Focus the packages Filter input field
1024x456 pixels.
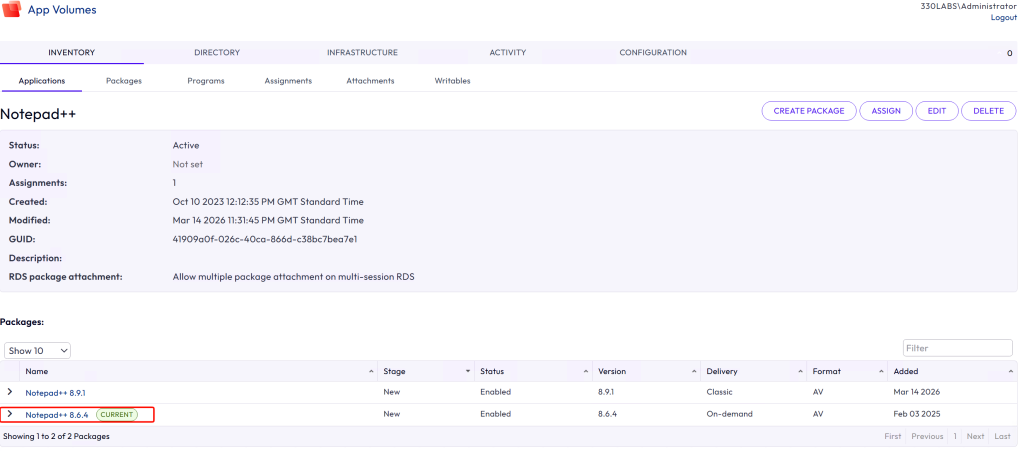pos(958,348)
